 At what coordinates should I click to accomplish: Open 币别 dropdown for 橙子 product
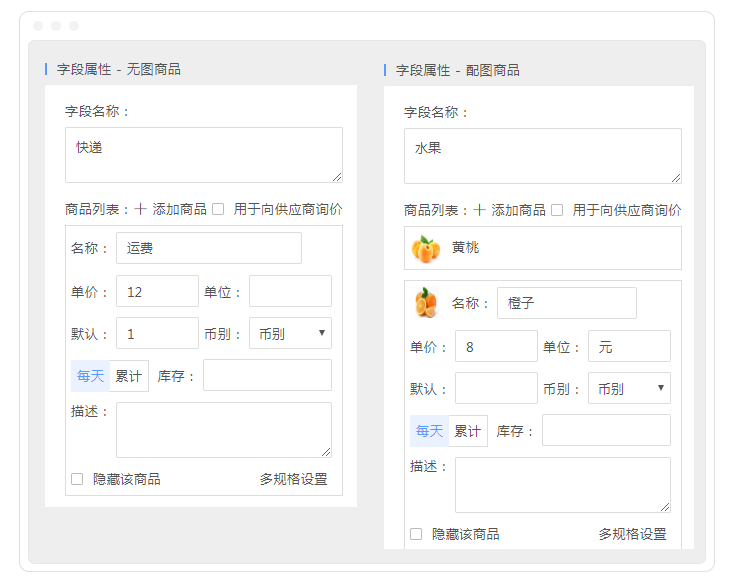pyautogui.click(x=629, y=388)
